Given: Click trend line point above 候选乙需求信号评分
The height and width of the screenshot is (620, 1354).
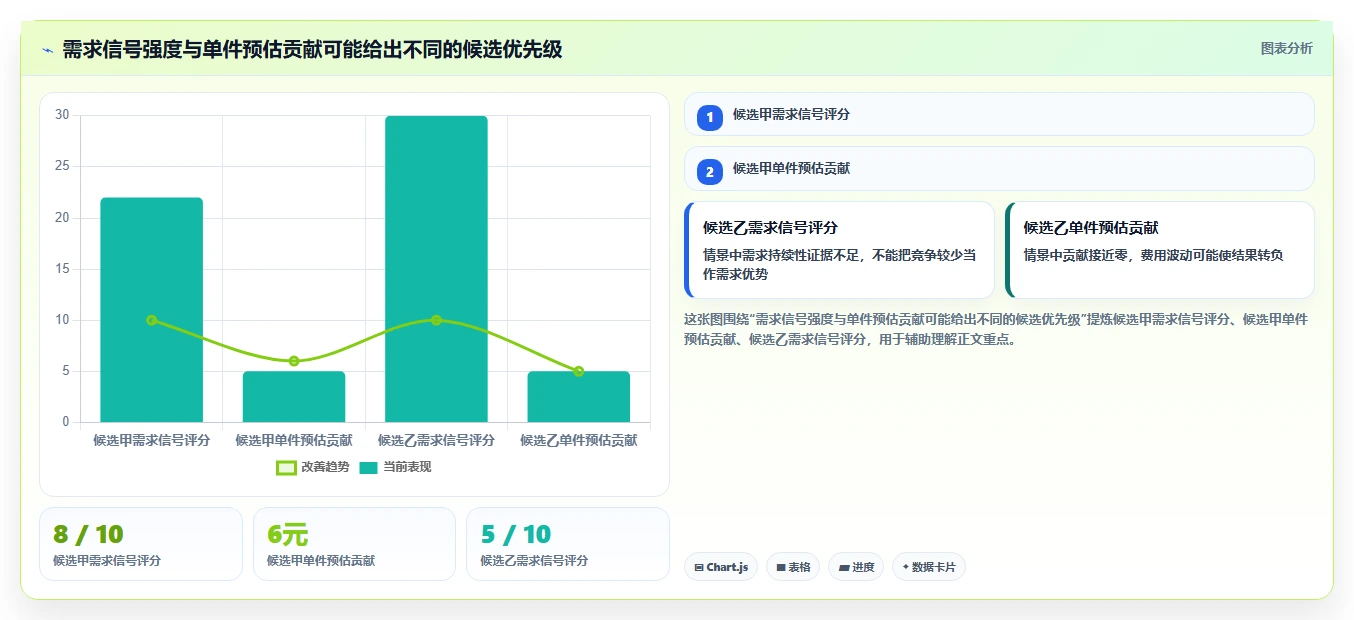Looking at the screenshot, I should 436,320.
